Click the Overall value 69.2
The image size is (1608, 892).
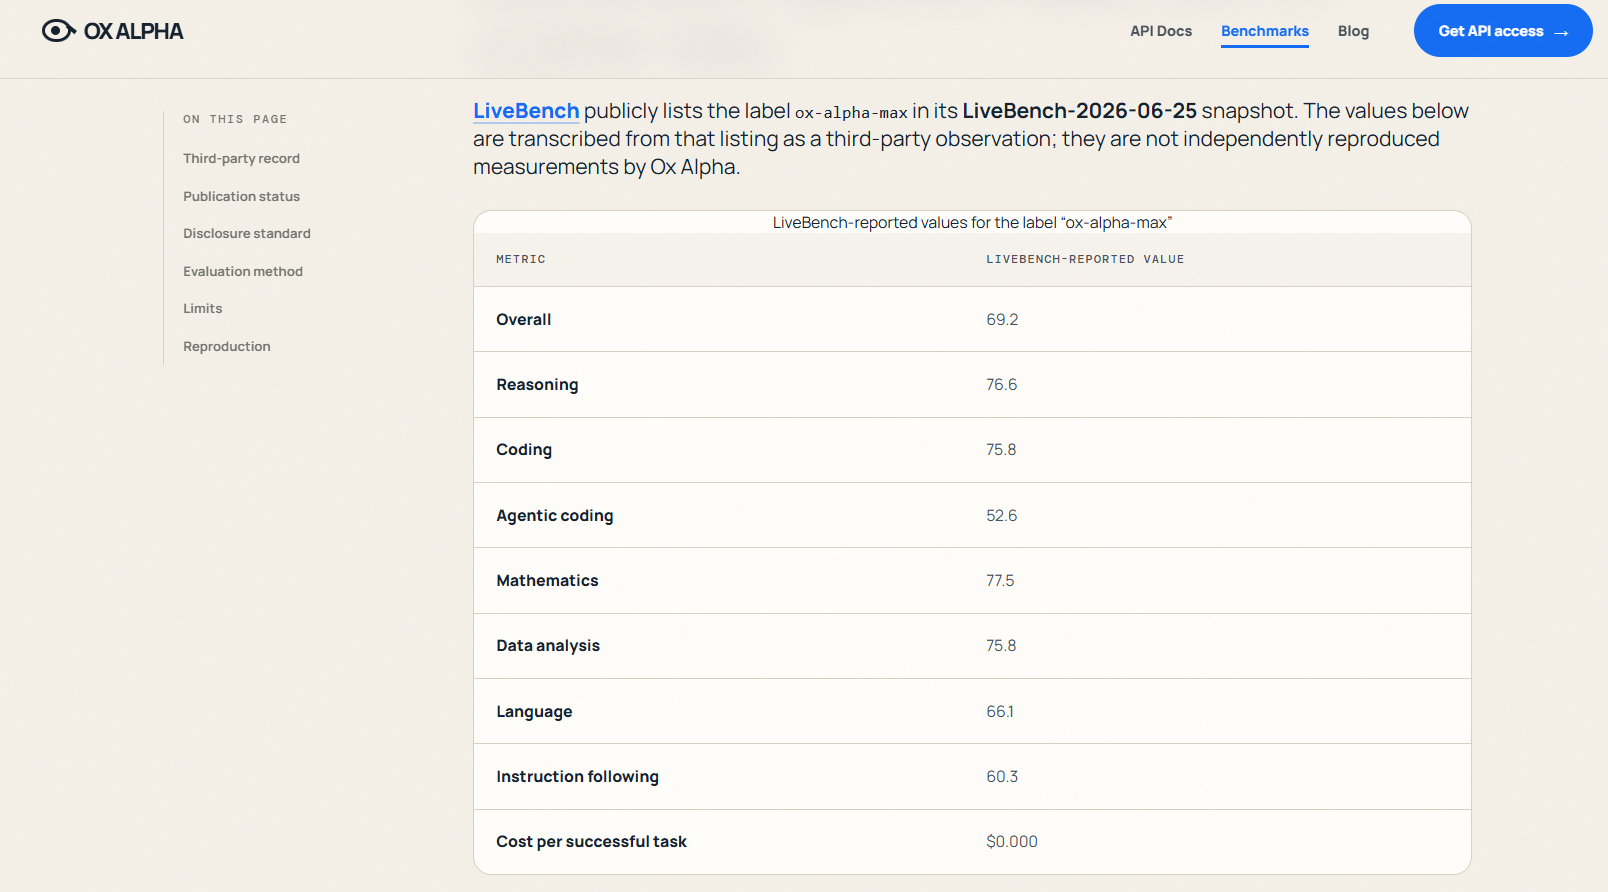1002,319
